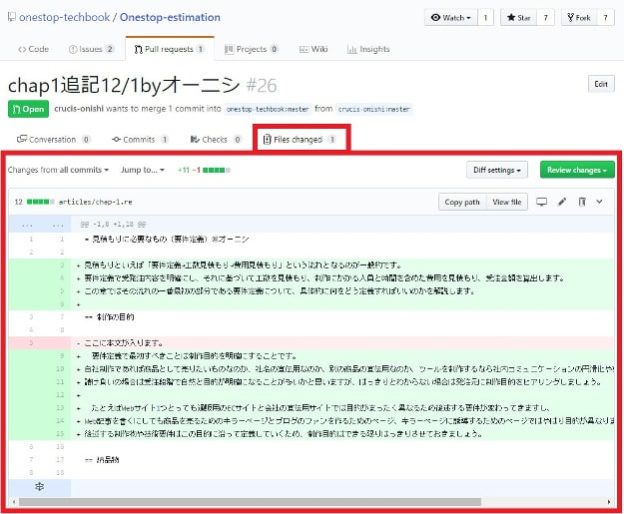
Task: Open the Wiki tab
Action: click(314, 49)
